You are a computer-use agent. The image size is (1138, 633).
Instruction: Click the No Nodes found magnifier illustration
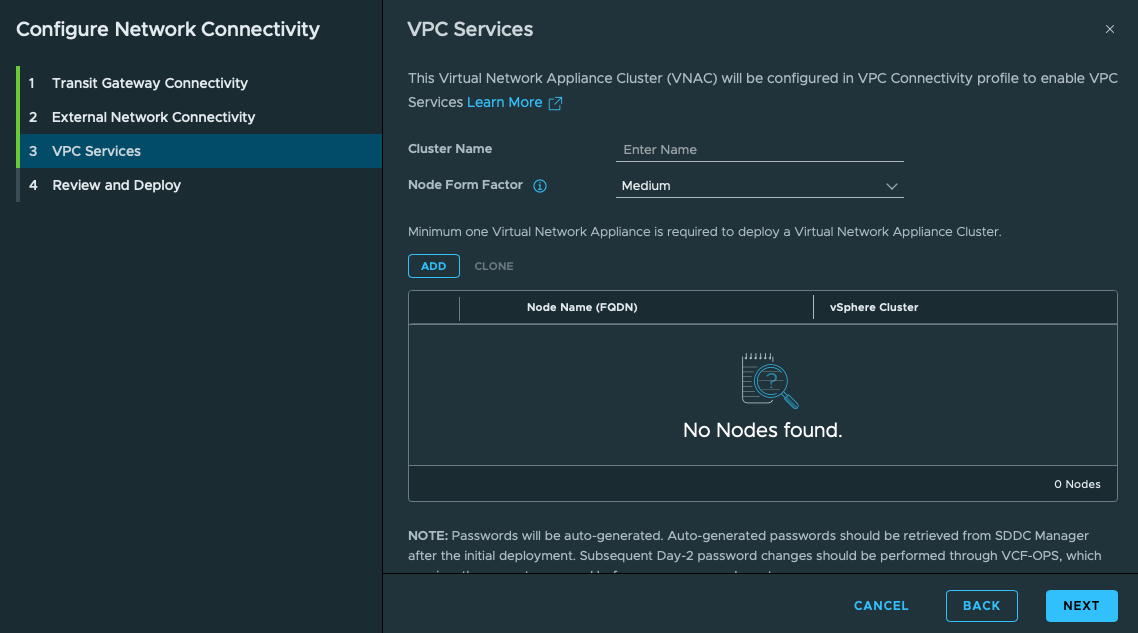(769, 380)
